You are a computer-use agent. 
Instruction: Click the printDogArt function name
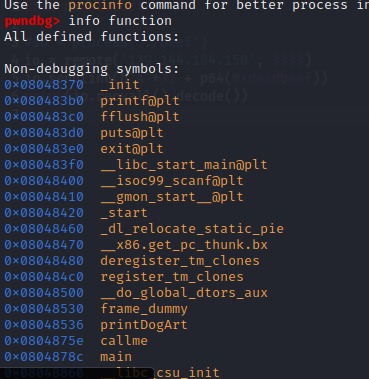click(144, 325)
